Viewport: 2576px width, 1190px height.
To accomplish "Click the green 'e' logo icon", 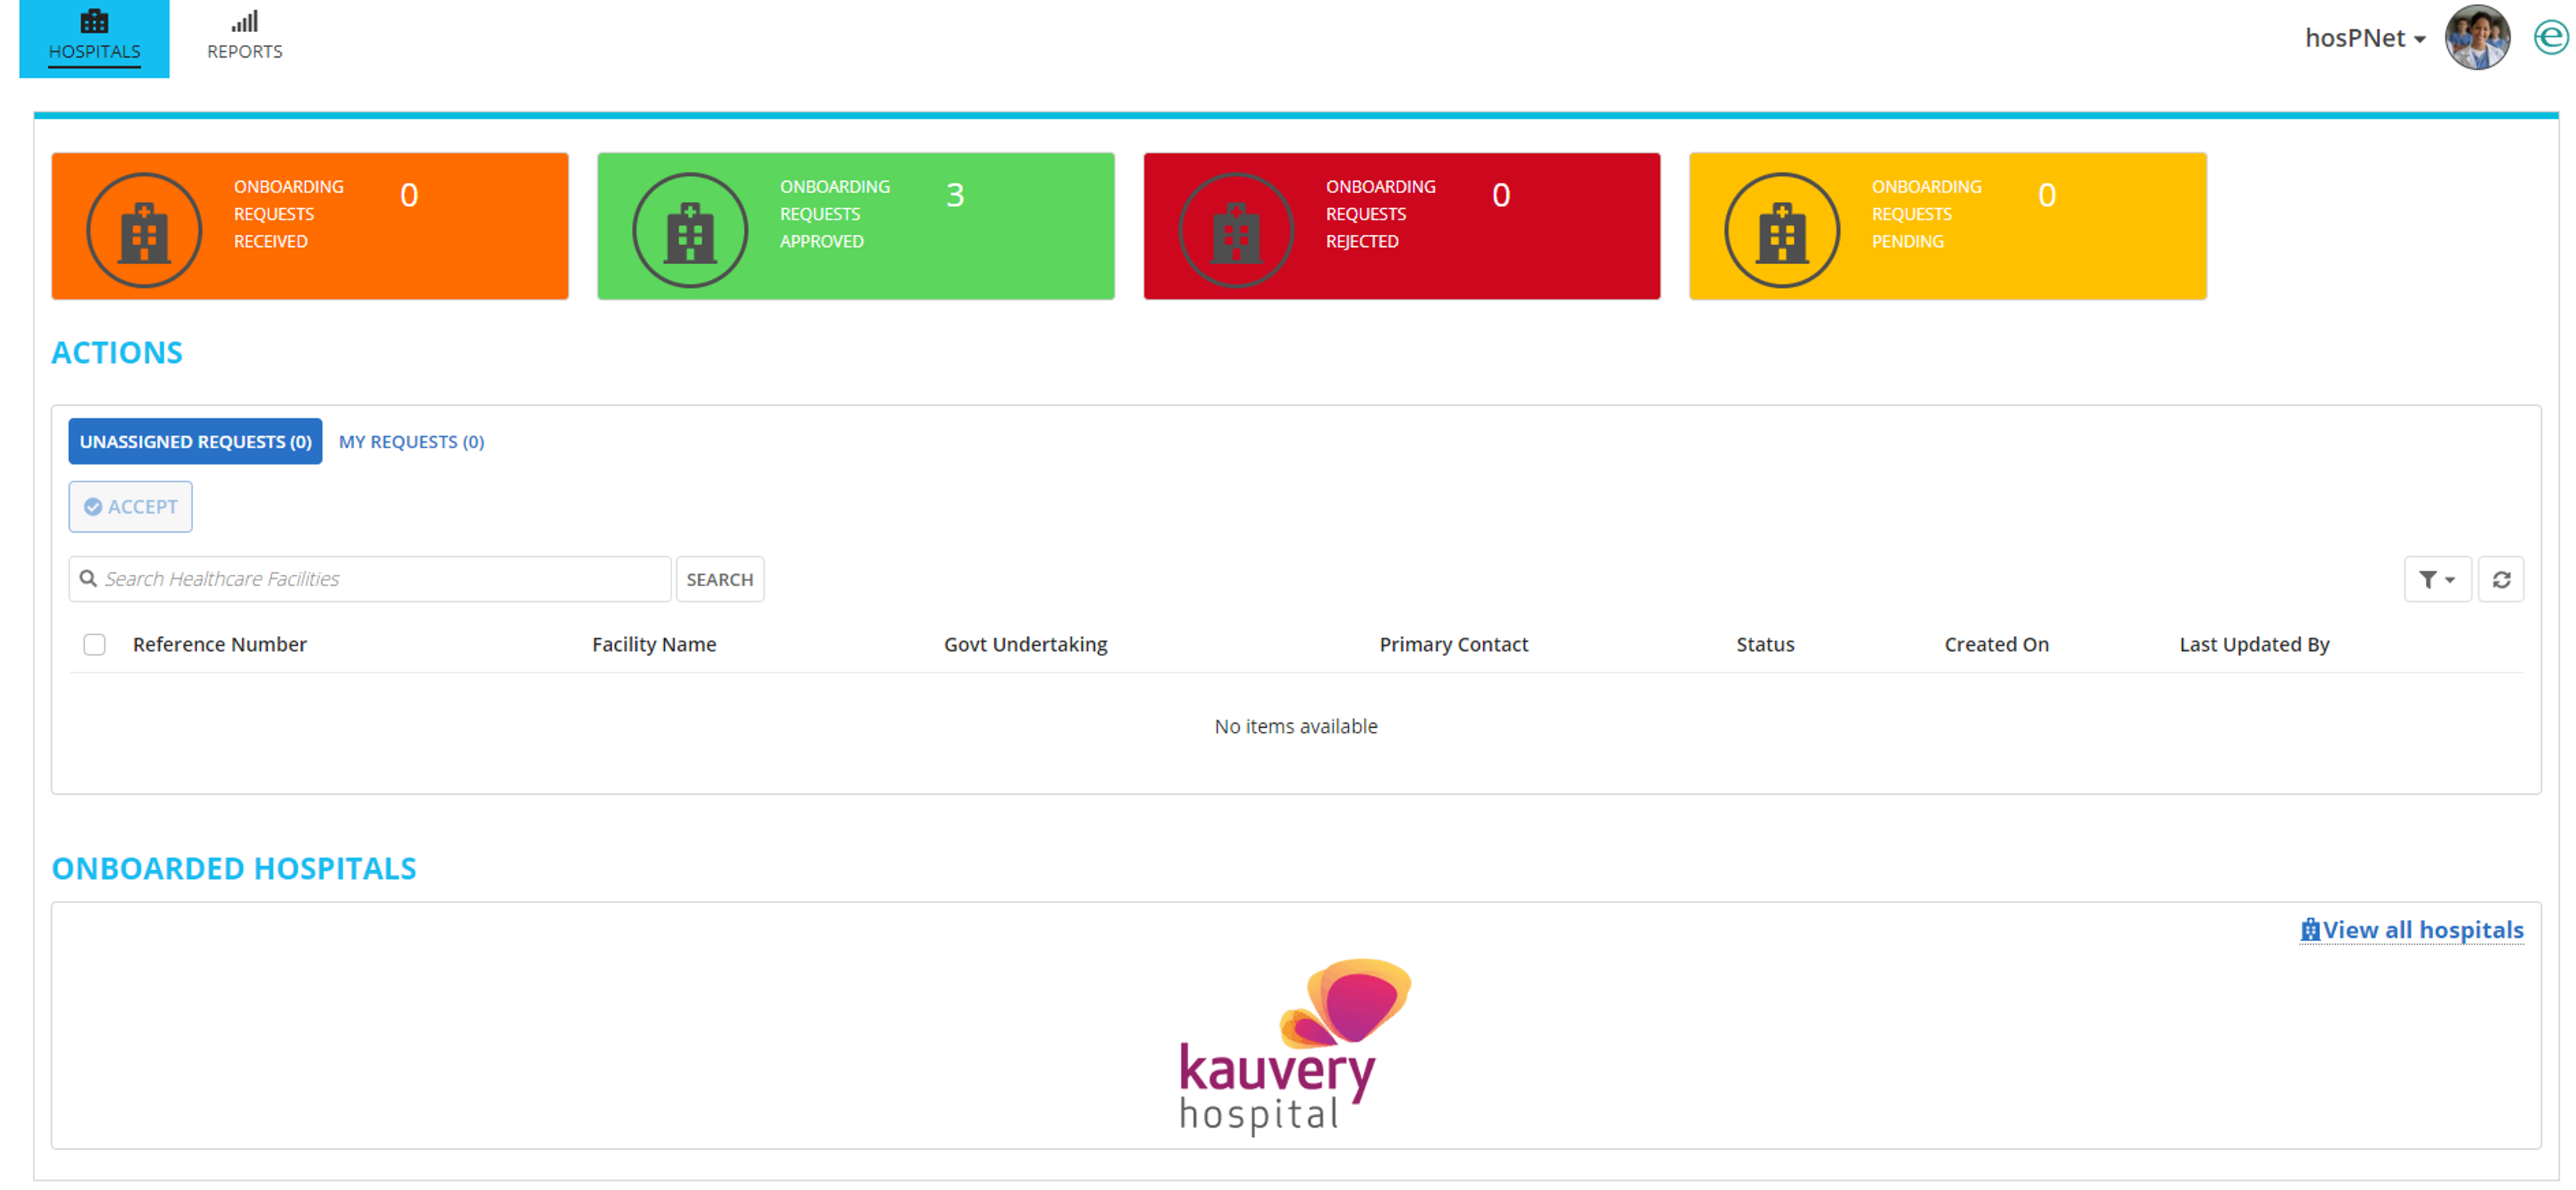I will pyautogui.click(x=2551, y=38).
